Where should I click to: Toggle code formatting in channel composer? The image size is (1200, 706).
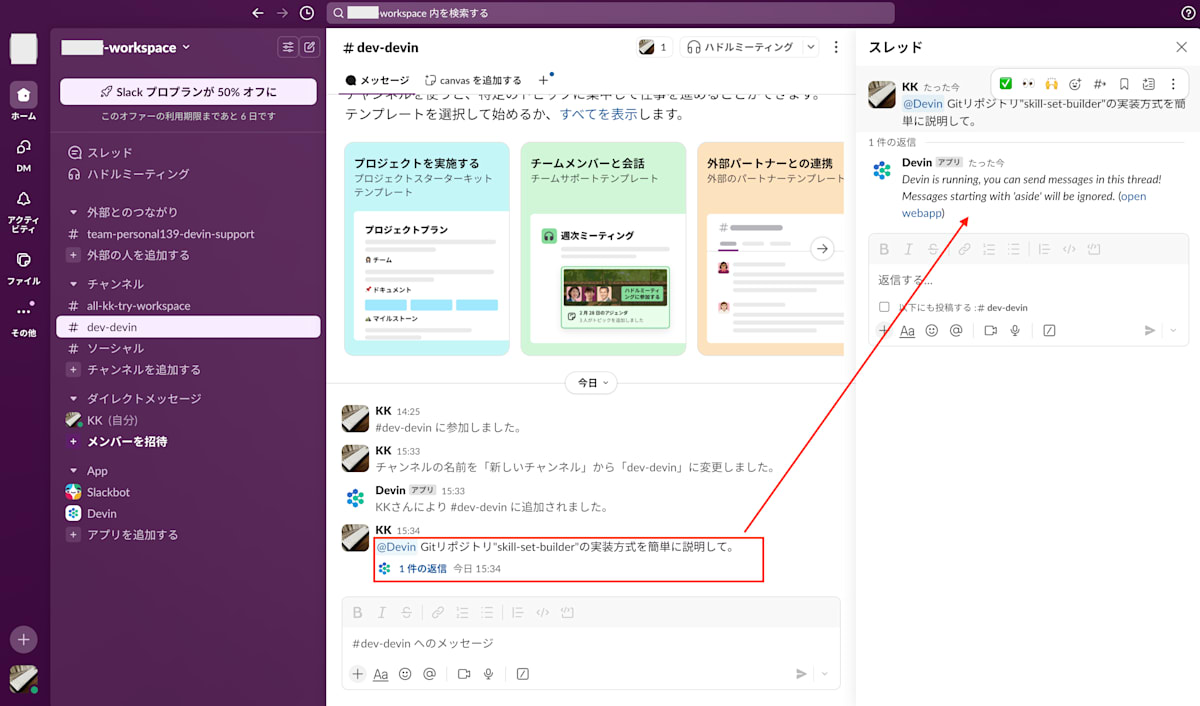tap(543, 613)
